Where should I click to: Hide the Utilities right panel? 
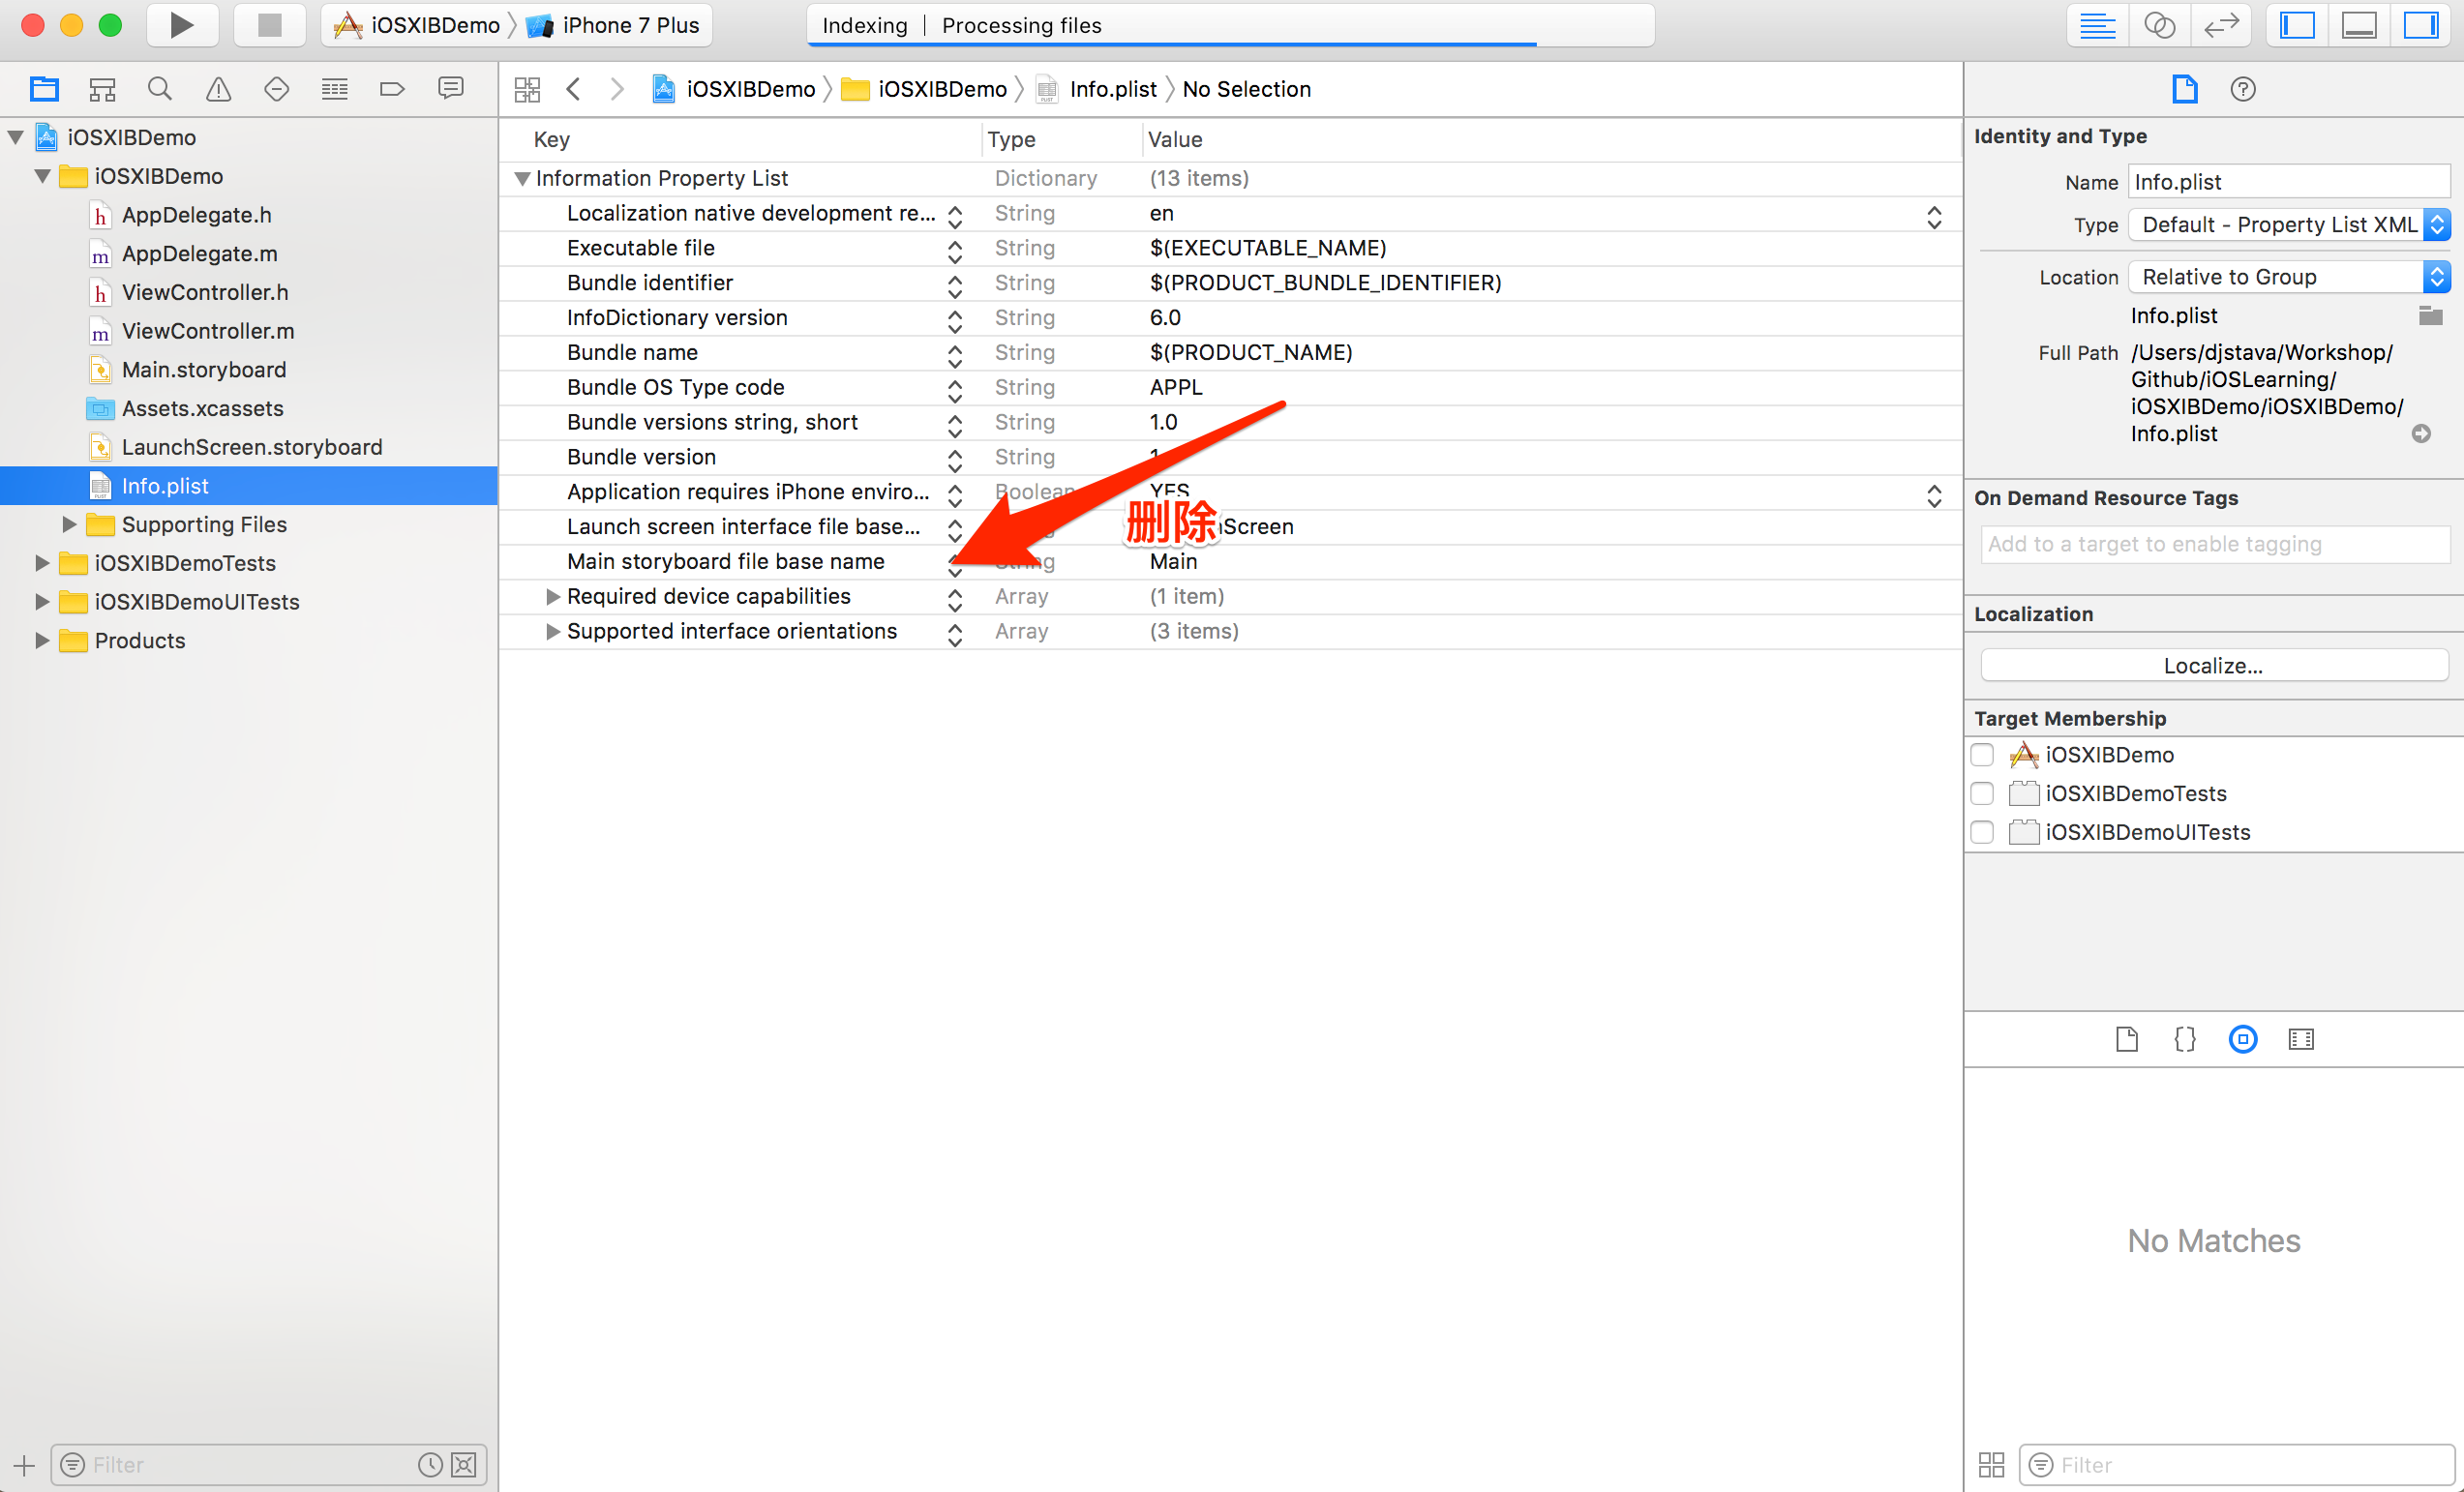(2420, 25)
